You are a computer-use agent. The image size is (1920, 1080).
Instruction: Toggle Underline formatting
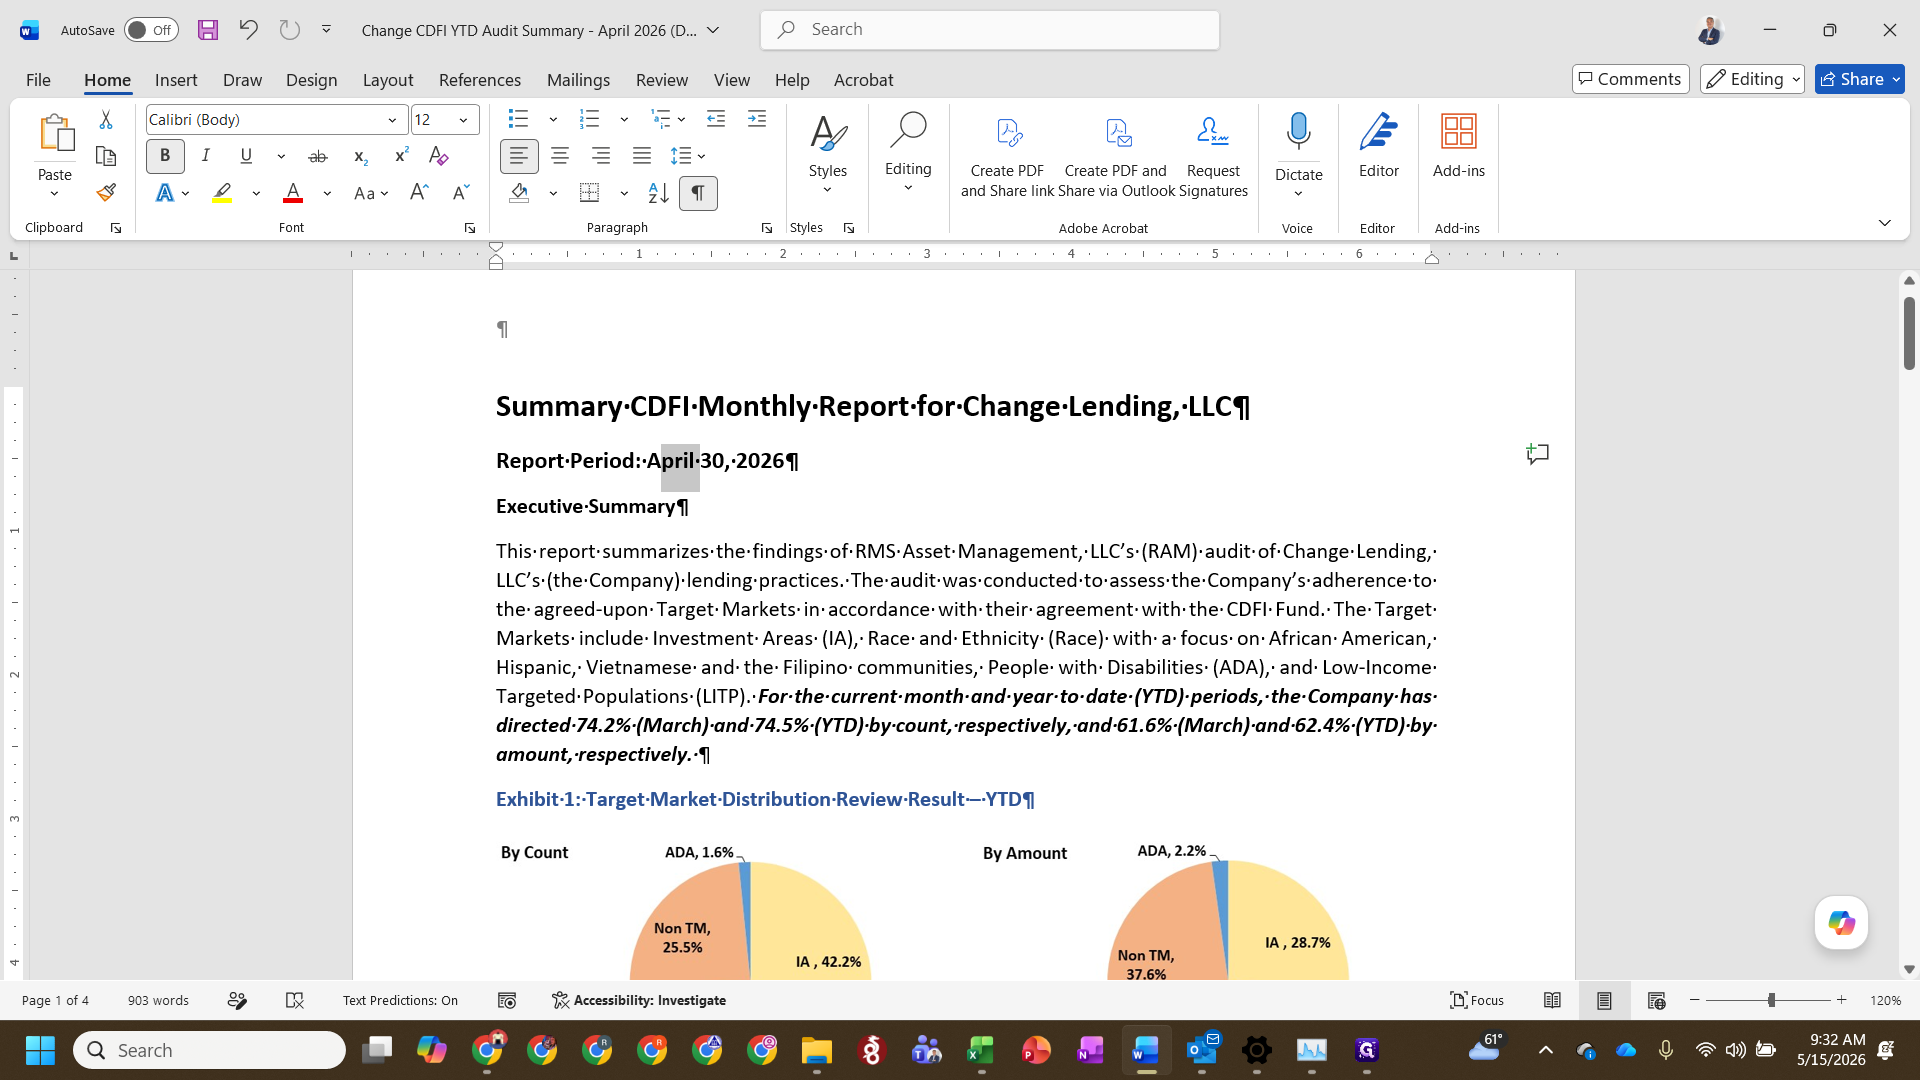coord(246,156)
